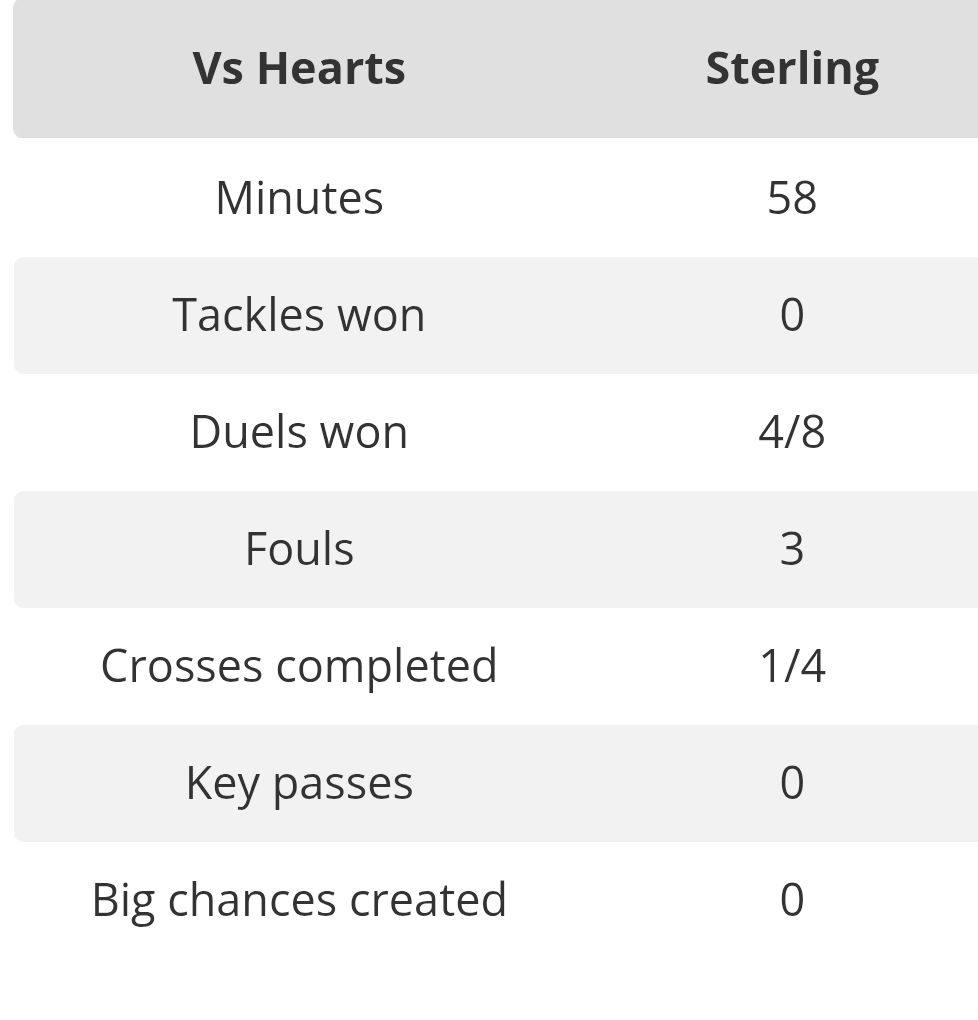The width and height of the screenshot is (978, 1020).
Task: Select the 'Key passes' row label
Action: 299,783
